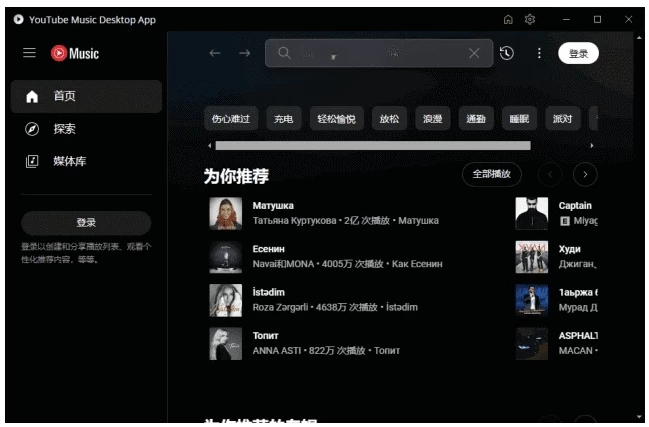649x427 pixels.
Task: Open the history clock icon
Action: coord(507,53)
